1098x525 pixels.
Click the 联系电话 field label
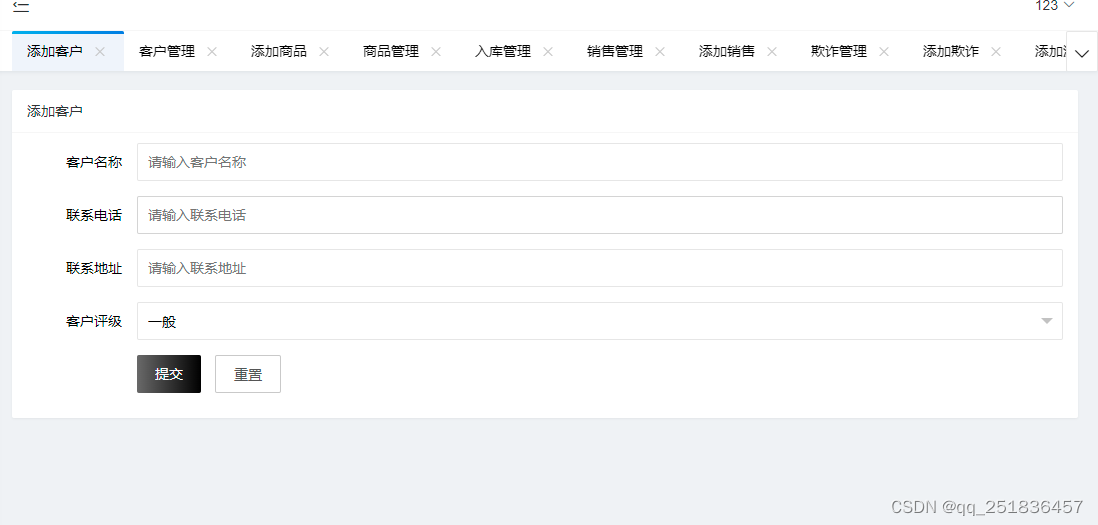(x=94, y=215)
